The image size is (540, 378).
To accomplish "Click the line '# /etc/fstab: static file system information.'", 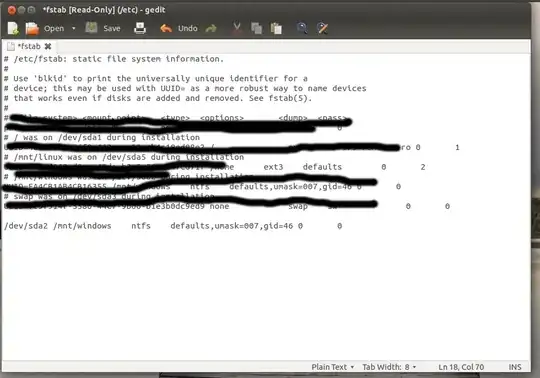I will coord(114,59).
